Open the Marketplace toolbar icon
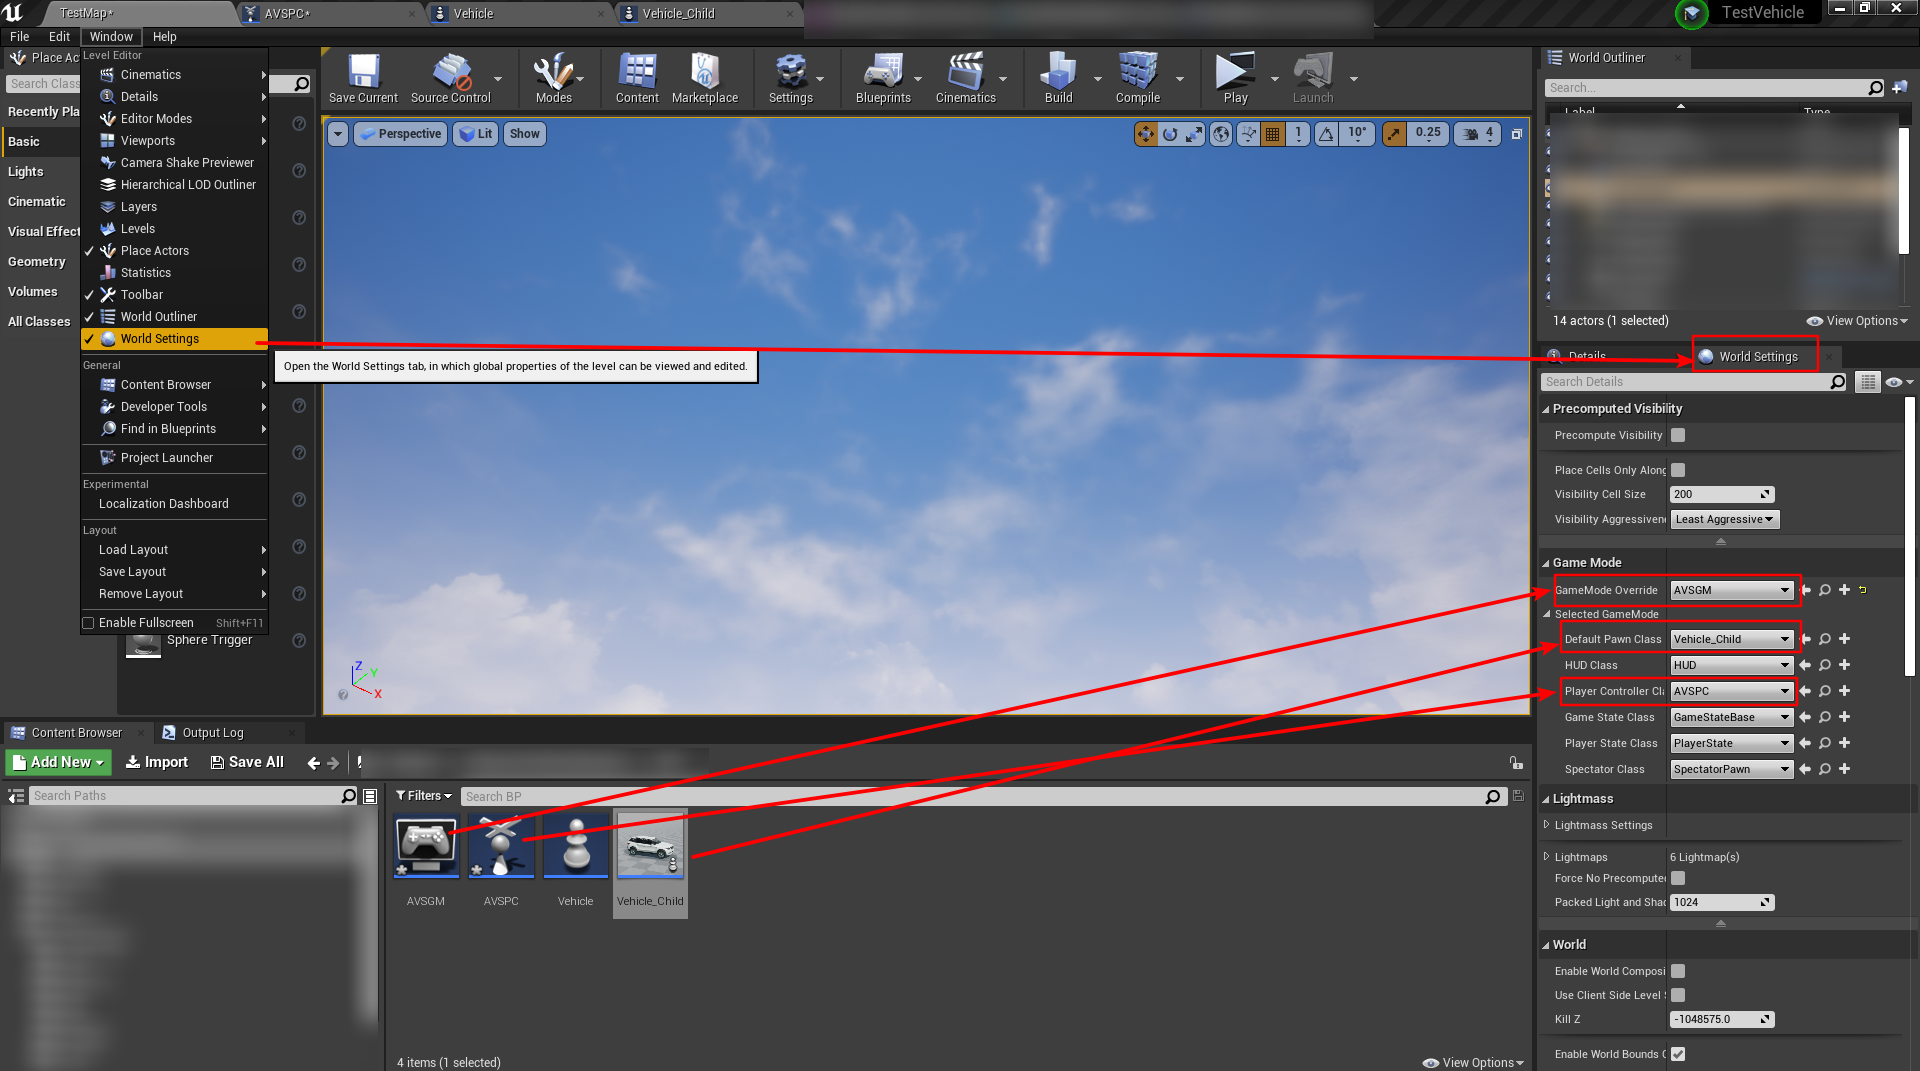The height and width of the screenshot is (1071, 1920). click(705, 79)
